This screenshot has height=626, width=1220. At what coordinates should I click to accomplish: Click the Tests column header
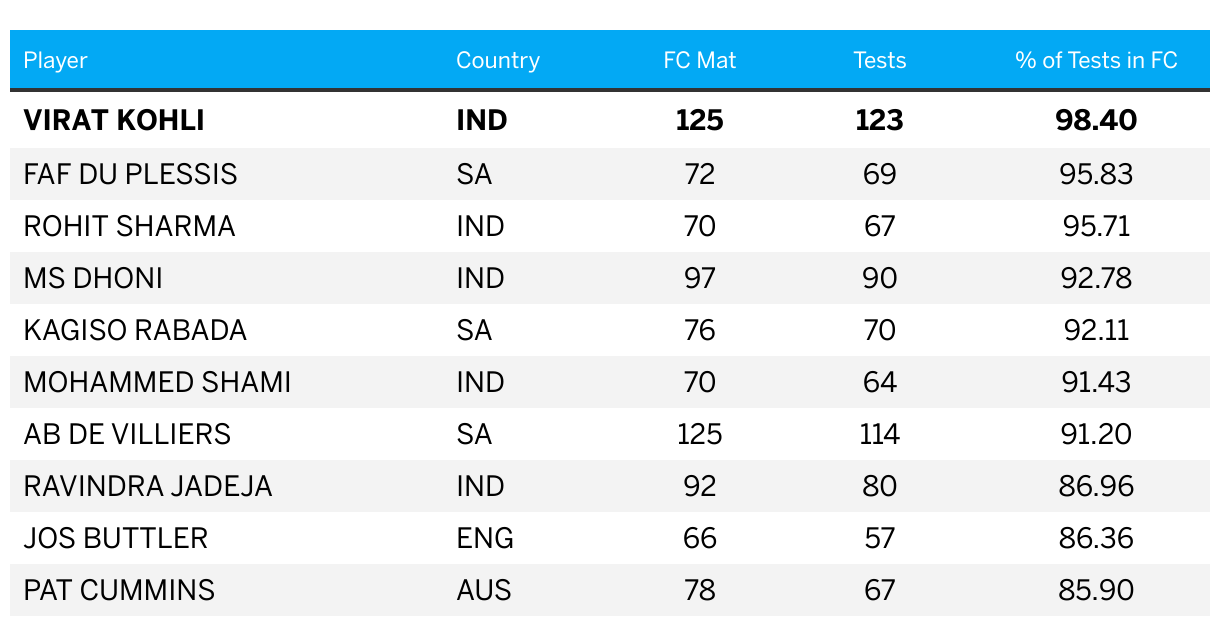(x=880, y=60)
